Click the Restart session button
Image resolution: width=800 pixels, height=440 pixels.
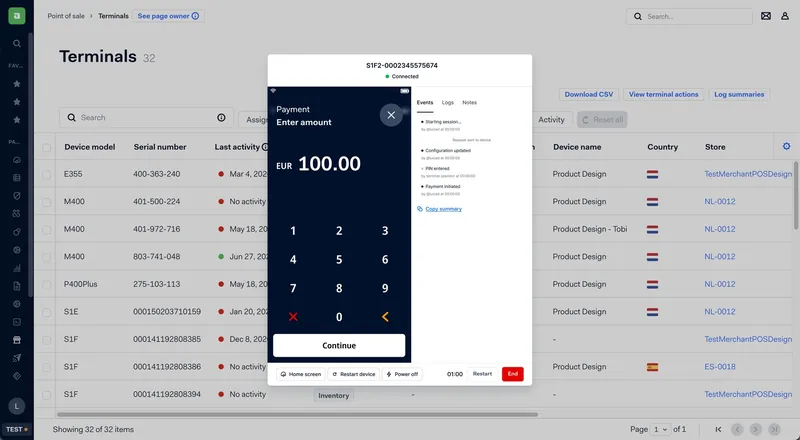(x=482, y=374)
